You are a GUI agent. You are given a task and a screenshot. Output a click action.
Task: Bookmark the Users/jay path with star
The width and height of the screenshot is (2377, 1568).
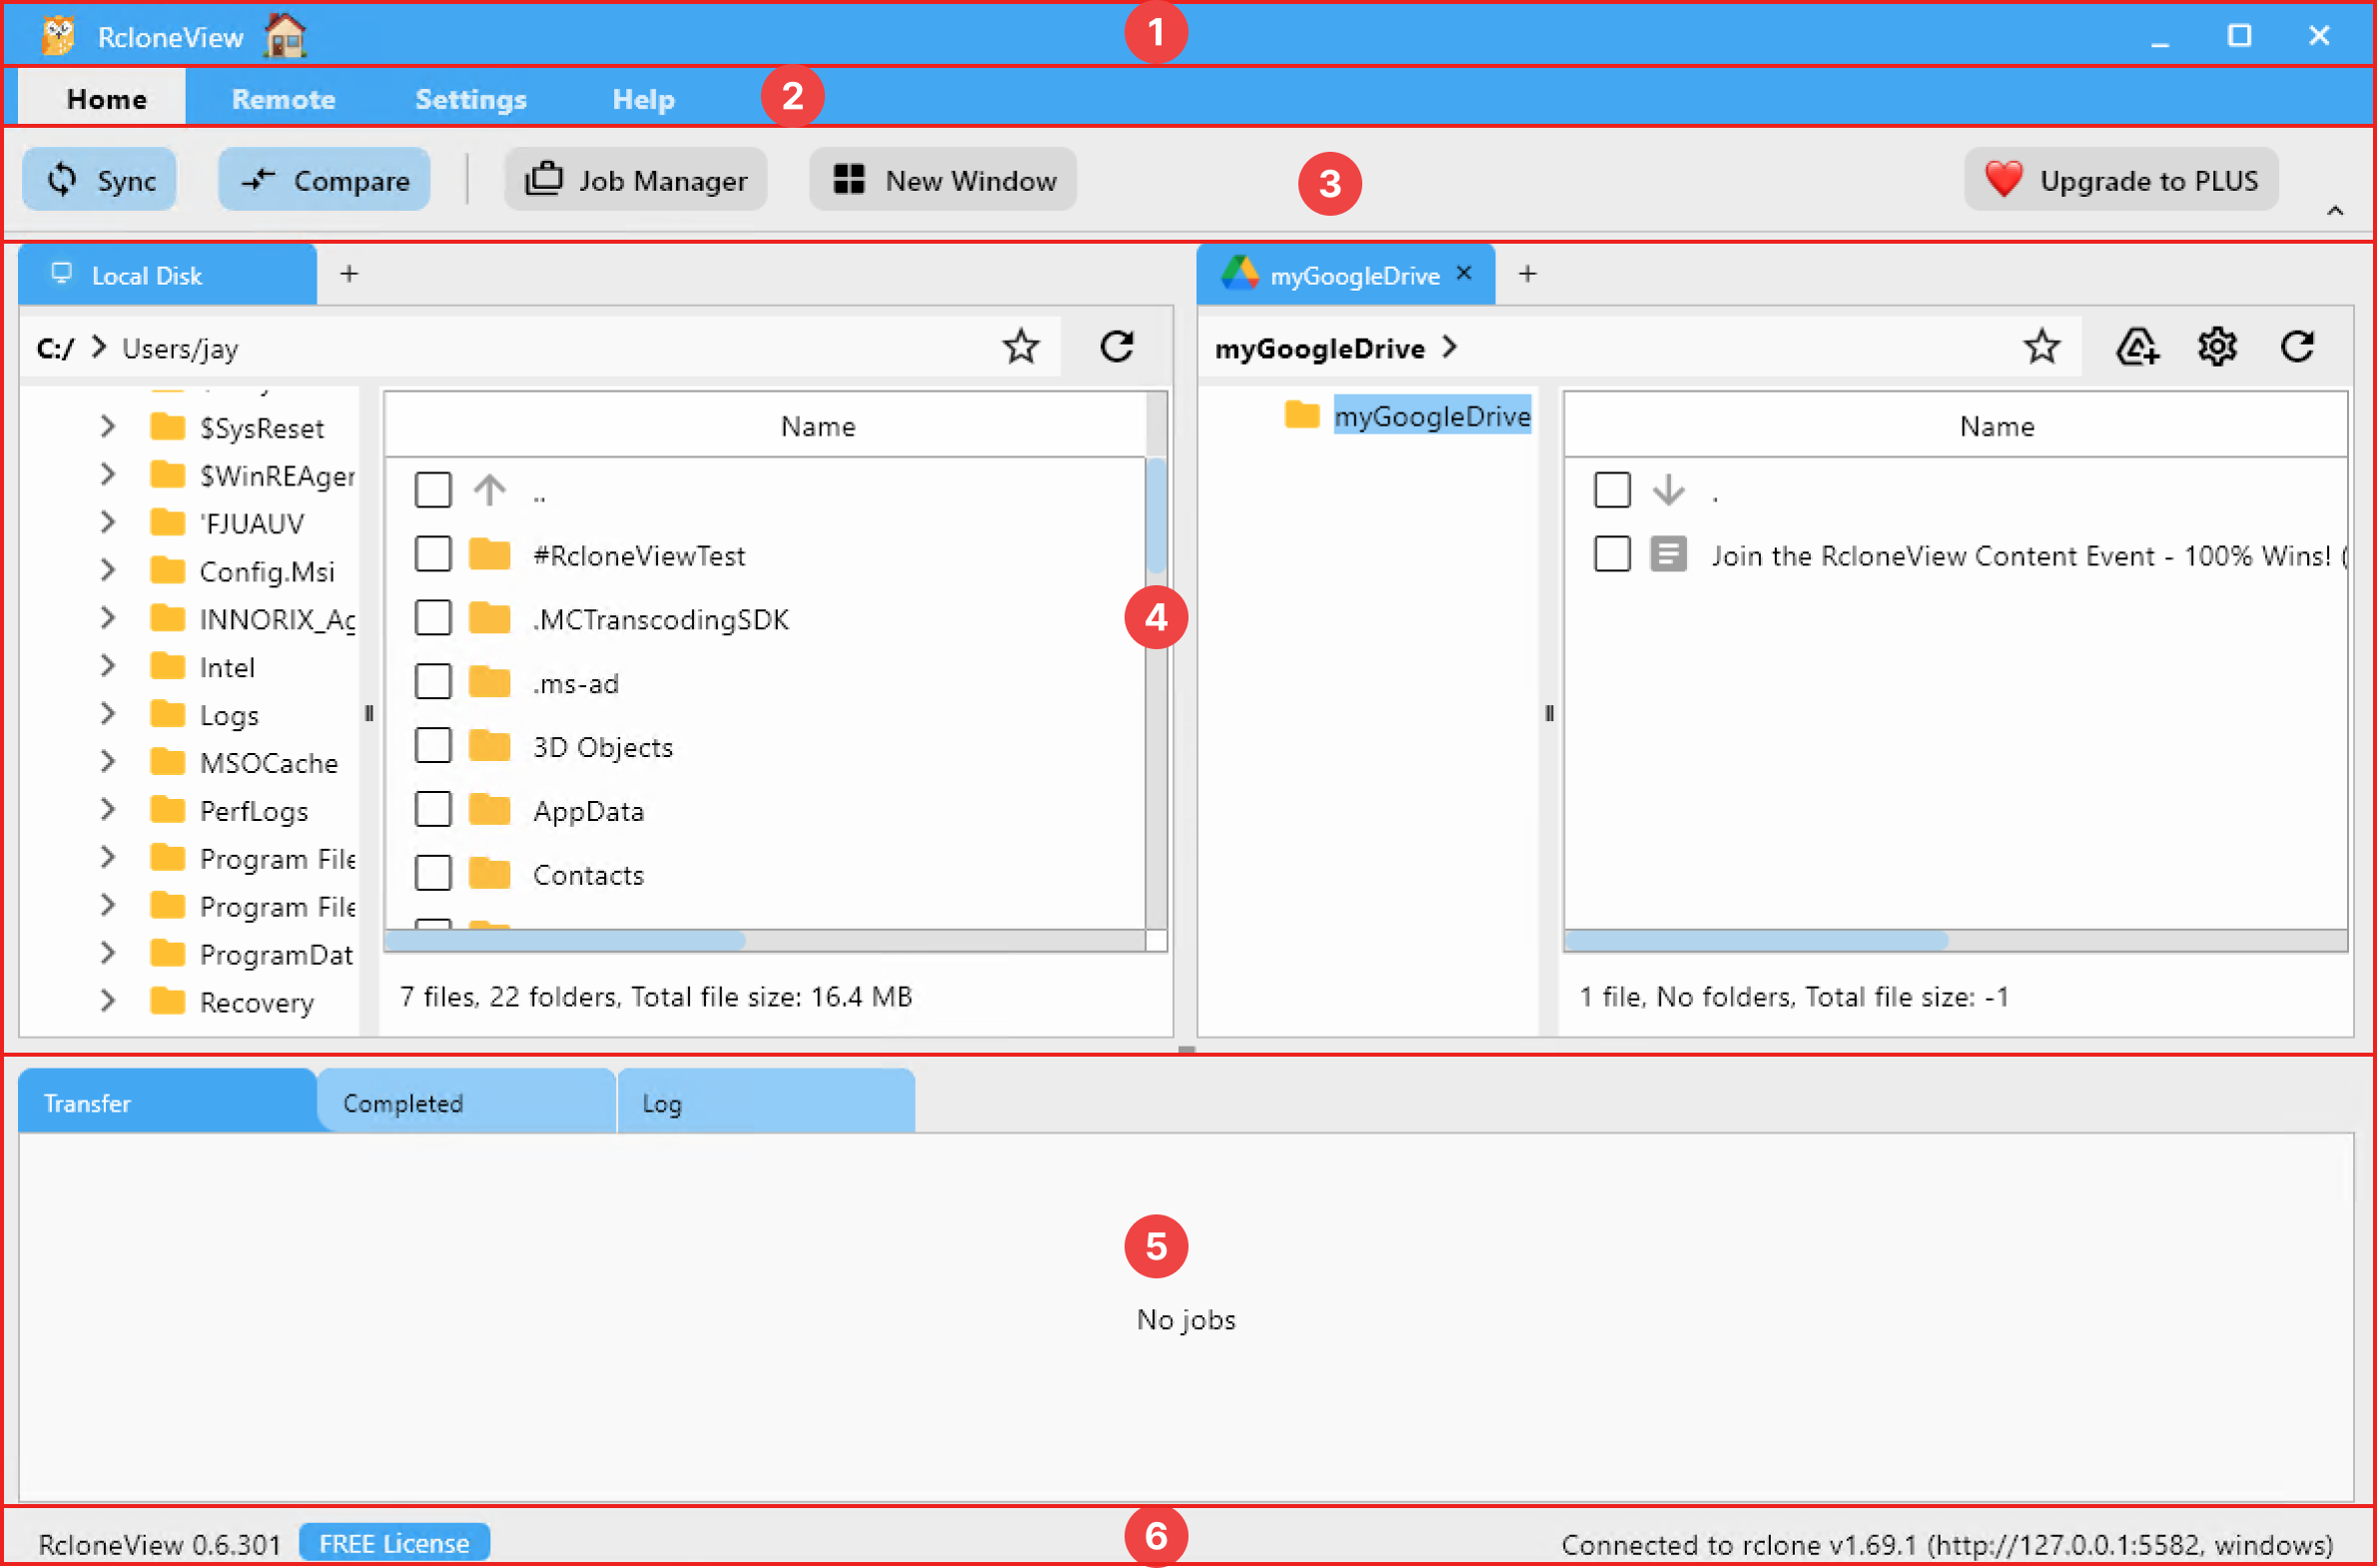coord(1021,347)
